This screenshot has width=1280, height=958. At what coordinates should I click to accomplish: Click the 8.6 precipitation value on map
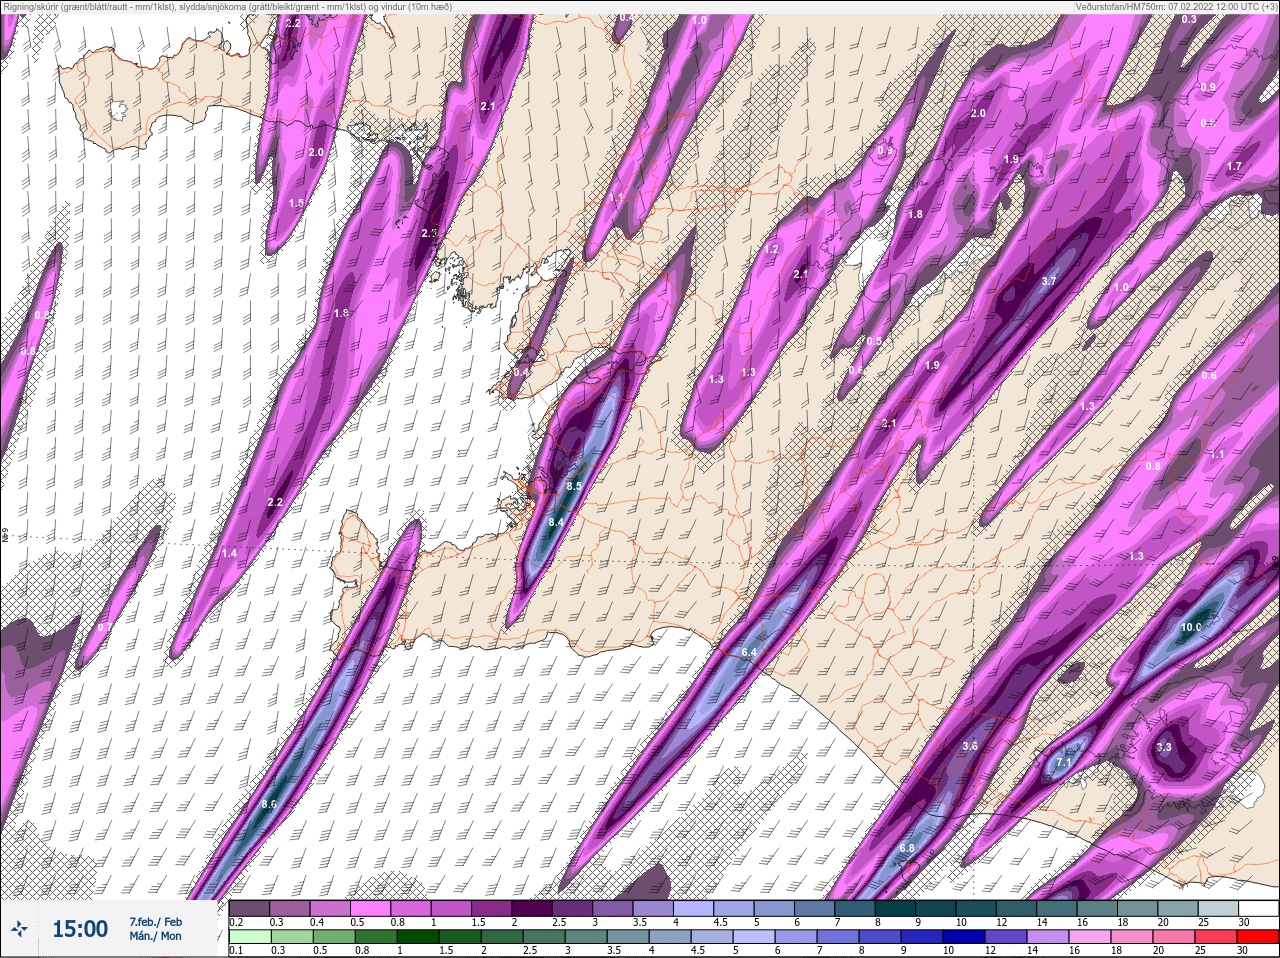coord(268,804)
